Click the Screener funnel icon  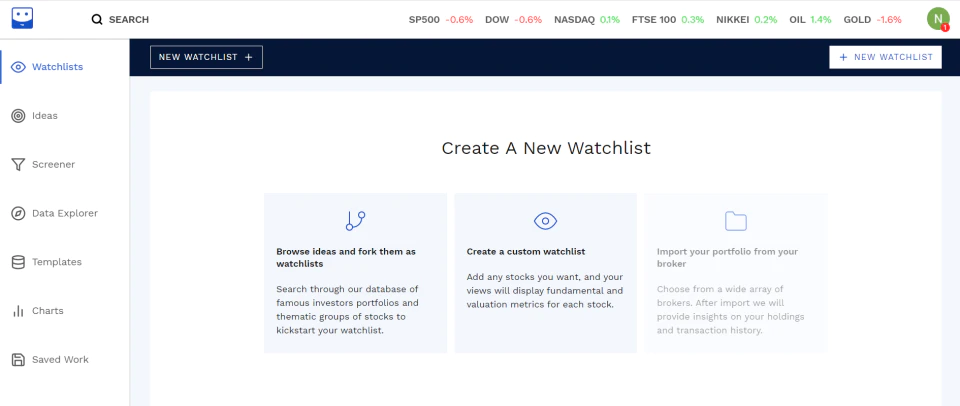pos(18,165)
